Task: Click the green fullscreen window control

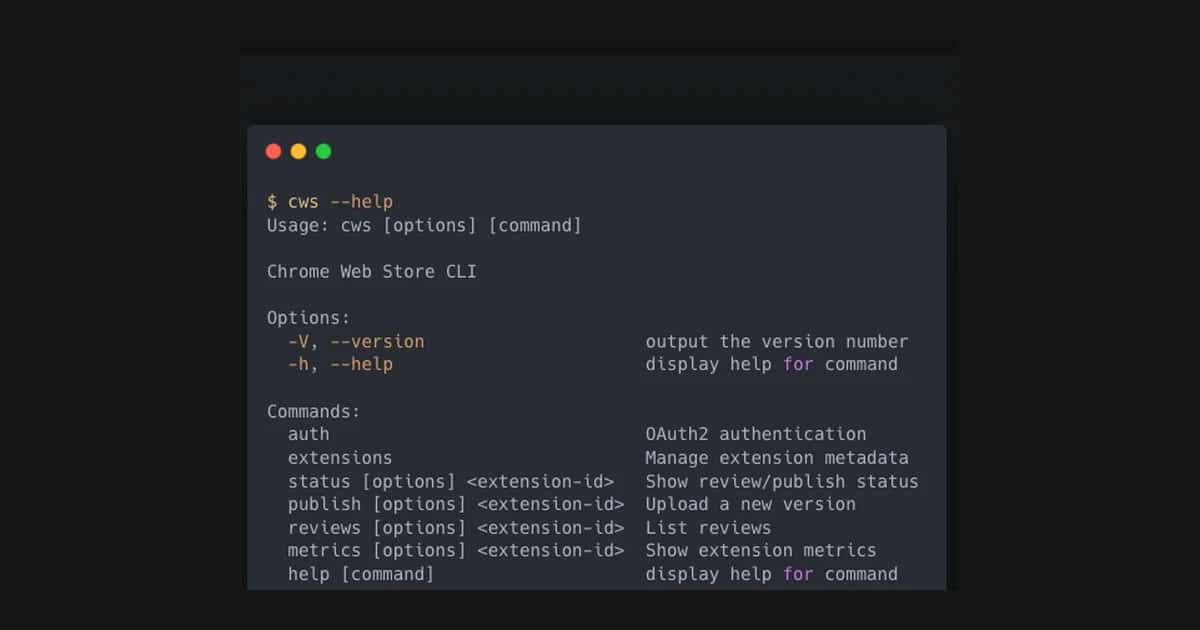Action: coord(323,151)
